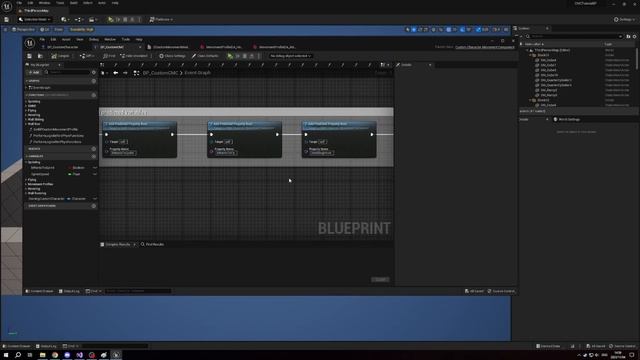Add new variable with Variables plus icon
Screen dimensions: 640x360
(x=93, y=156)
